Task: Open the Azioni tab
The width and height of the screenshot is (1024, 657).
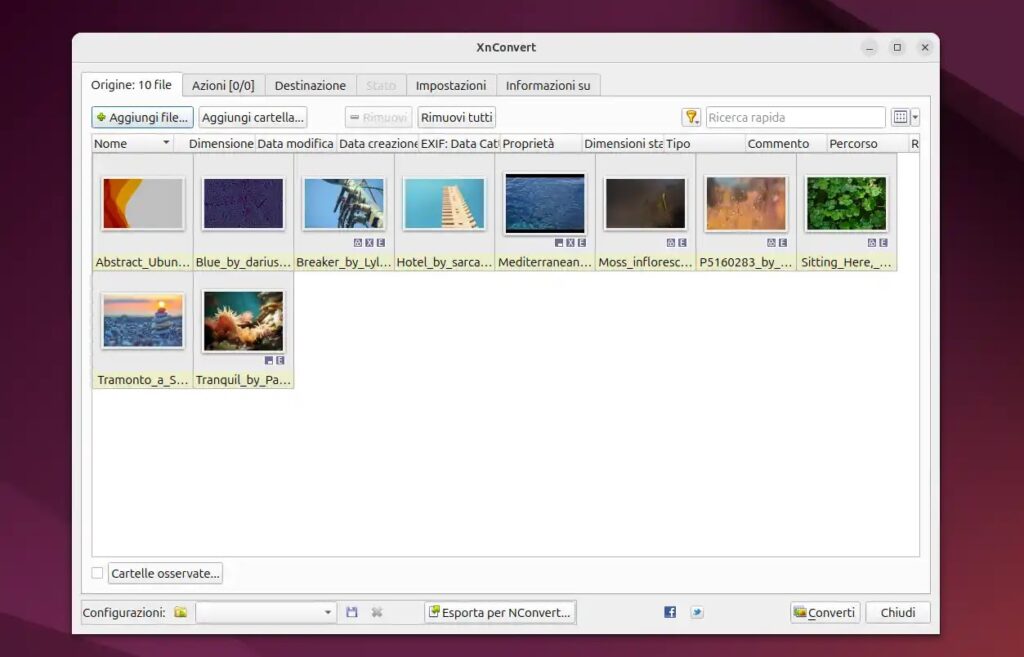Action: [222, 85]
